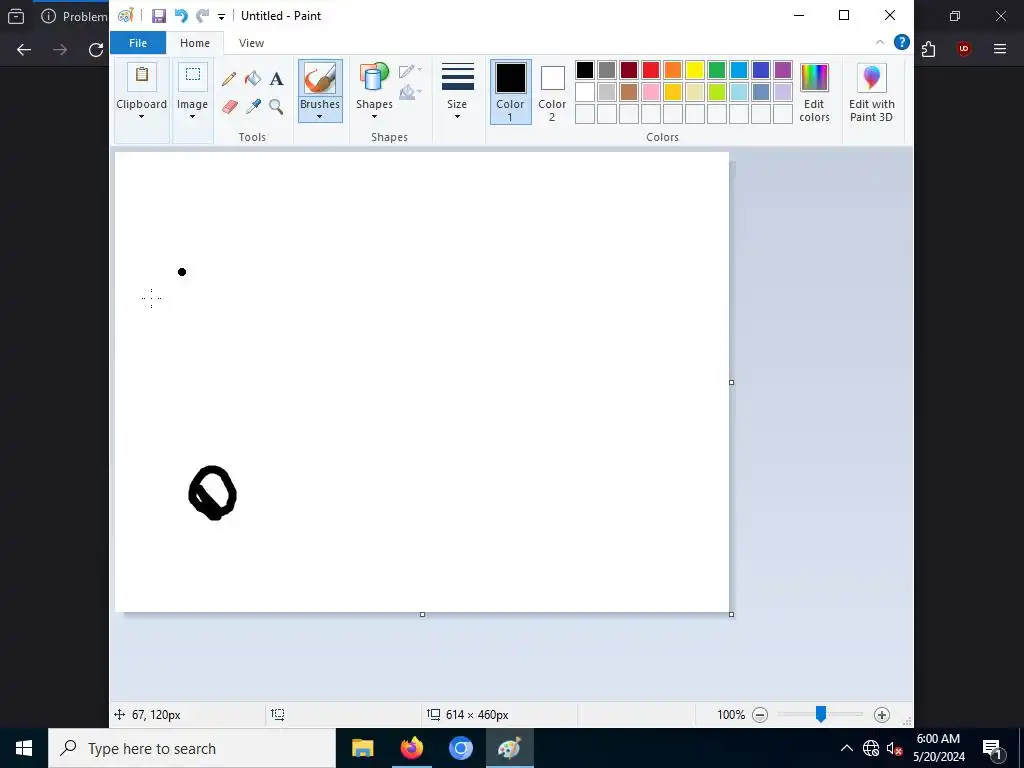
Task: Select the Pencil tool
Action: click(x=229, y=79)
